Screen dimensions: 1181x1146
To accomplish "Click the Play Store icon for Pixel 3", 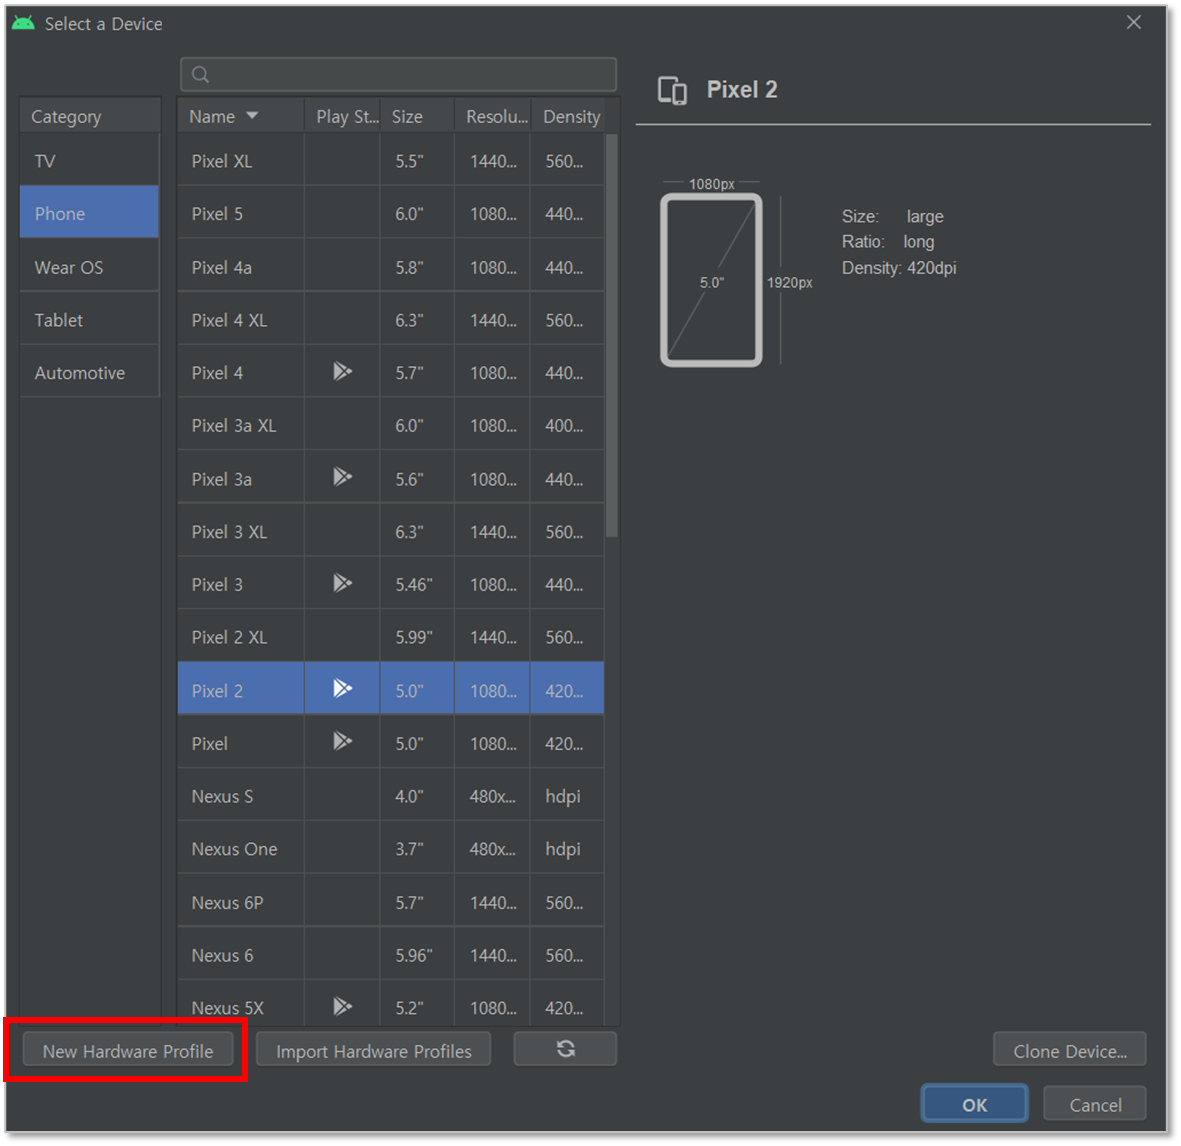I will click(343, 584).
